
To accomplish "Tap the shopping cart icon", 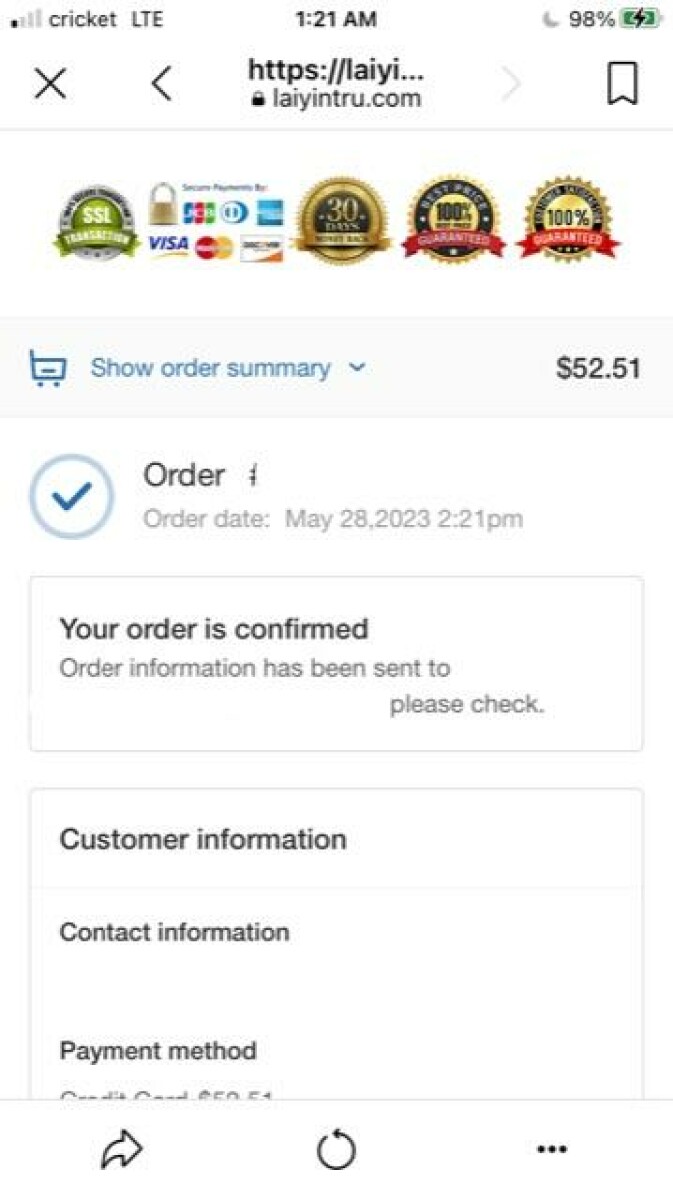I will [45, 368].
